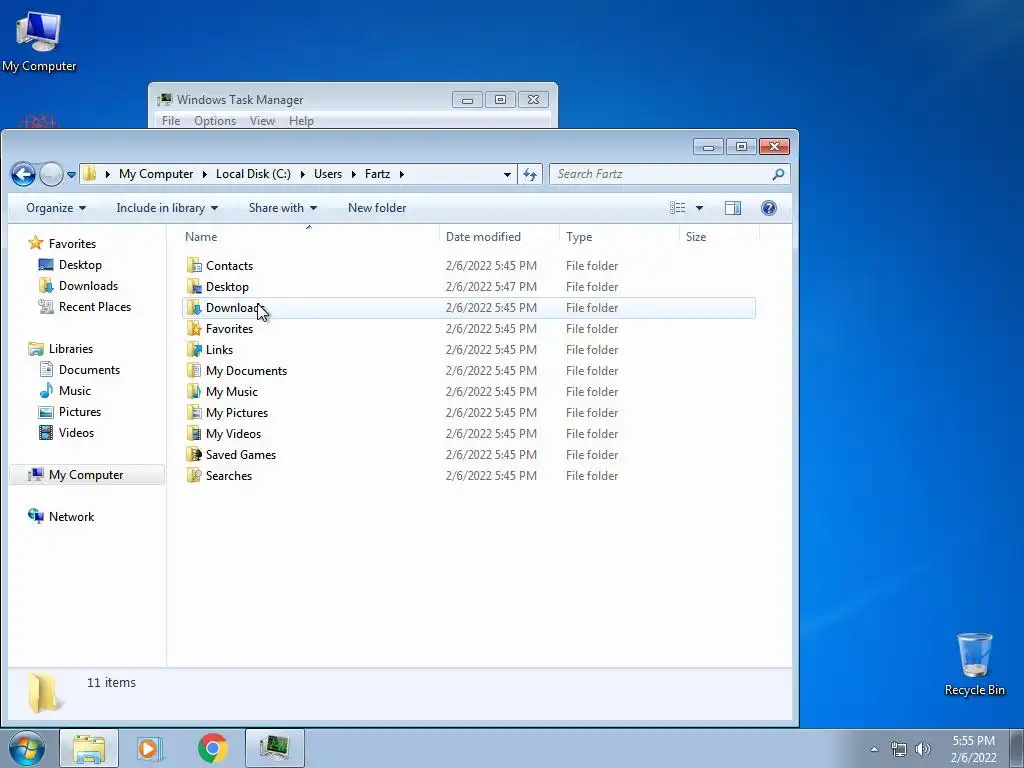Open recent pages dropdown next to Forward button
1024x768 pixels.
click(x=72, y=174)
